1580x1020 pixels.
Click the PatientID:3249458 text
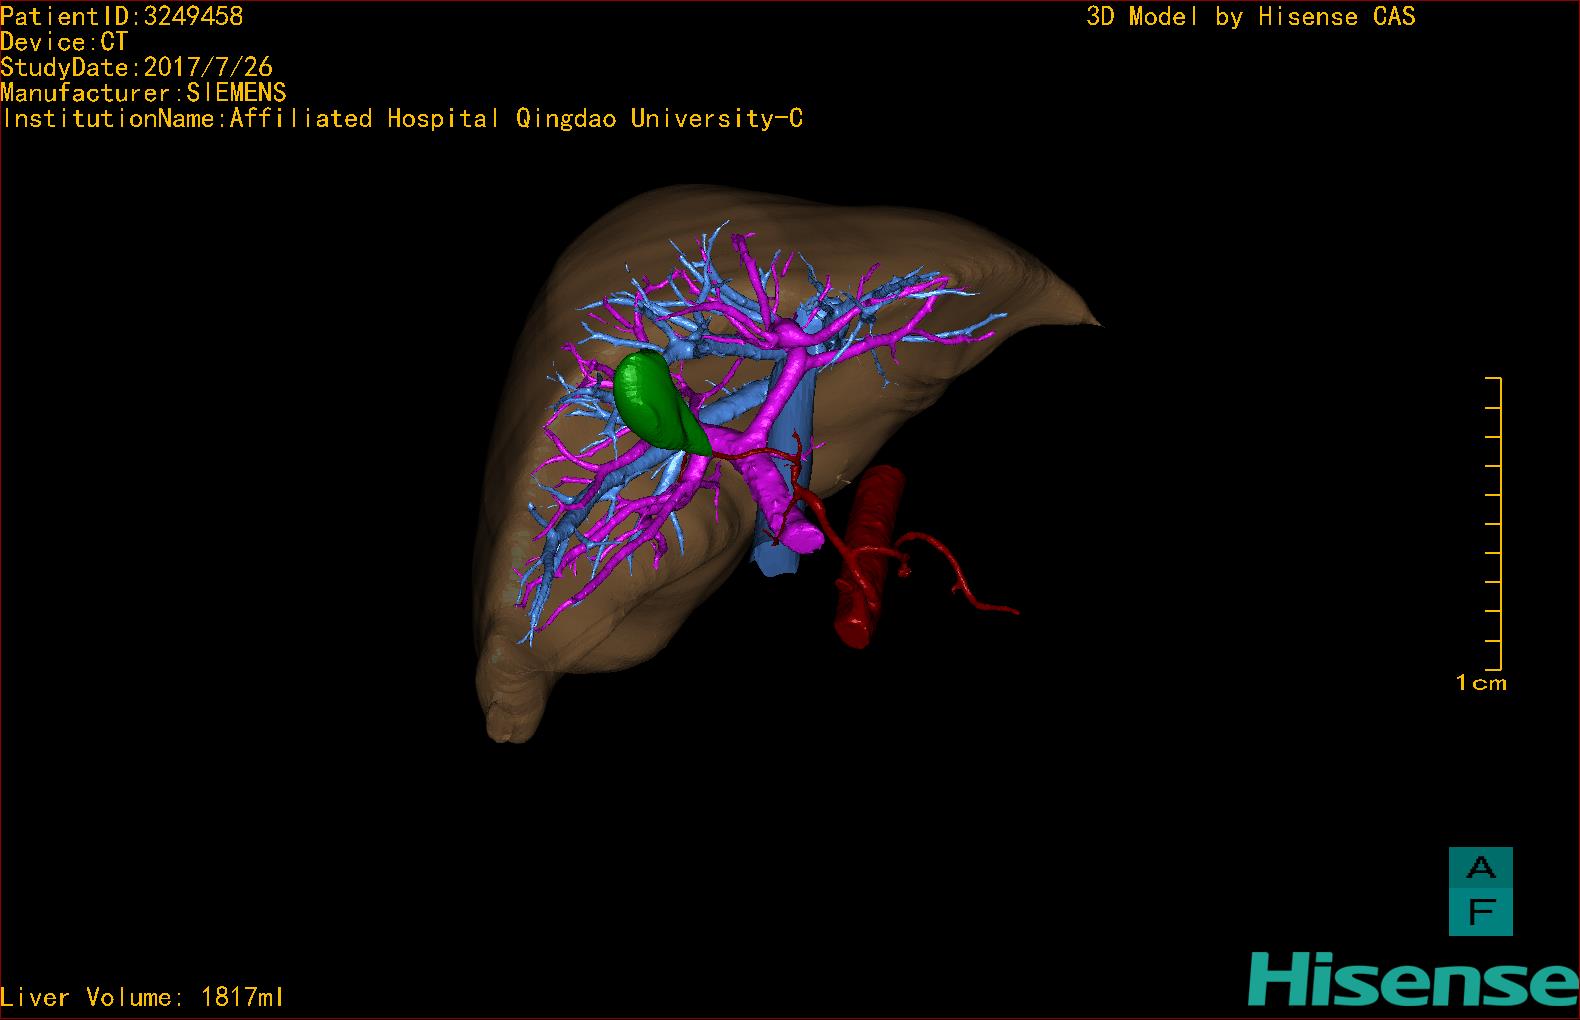[x=122, y=16]
